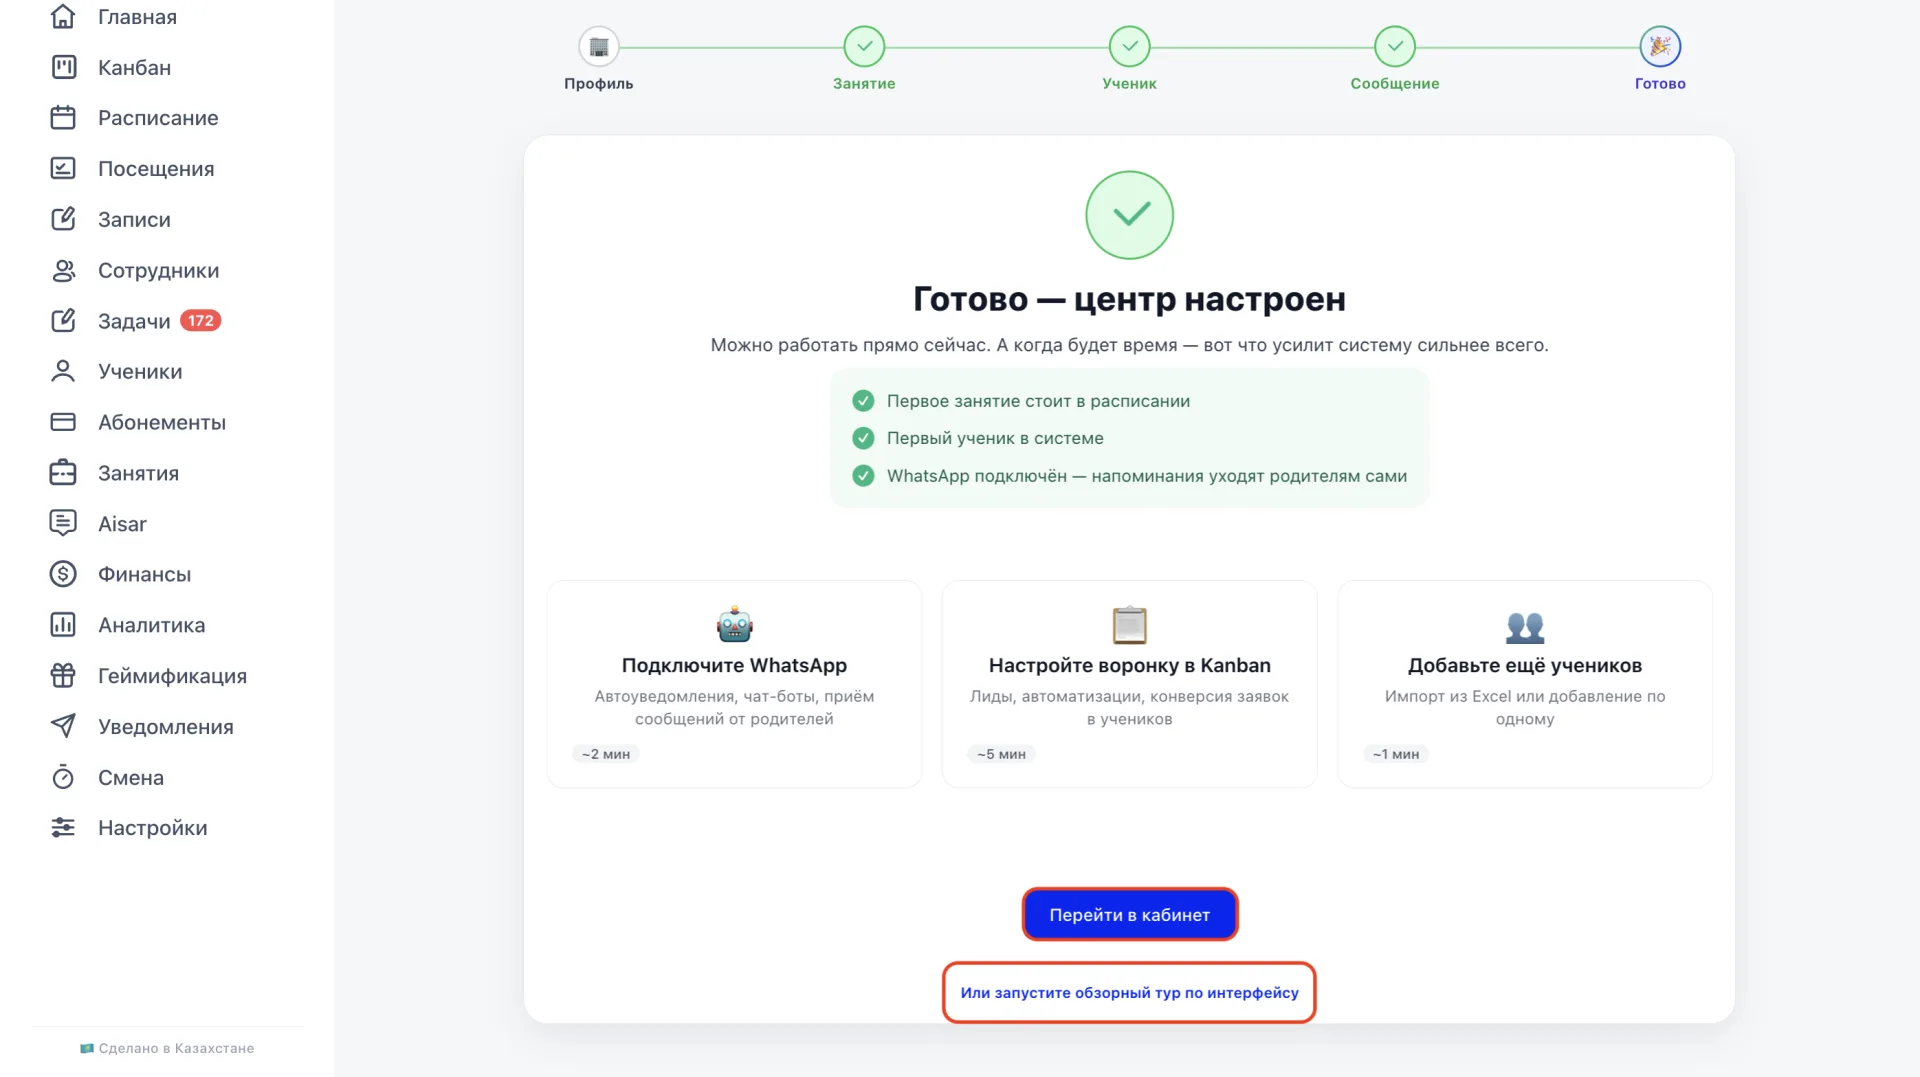Screen dimensions: 1920x1077
Task: Open Финансы via its dollar icon
Action: coord(63,574)
